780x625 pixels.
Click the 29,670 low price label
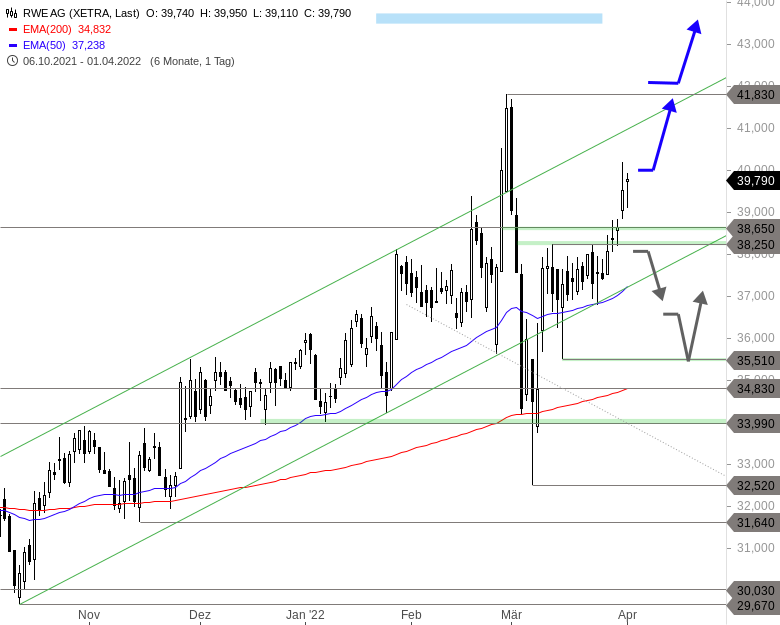click(754, 606)
